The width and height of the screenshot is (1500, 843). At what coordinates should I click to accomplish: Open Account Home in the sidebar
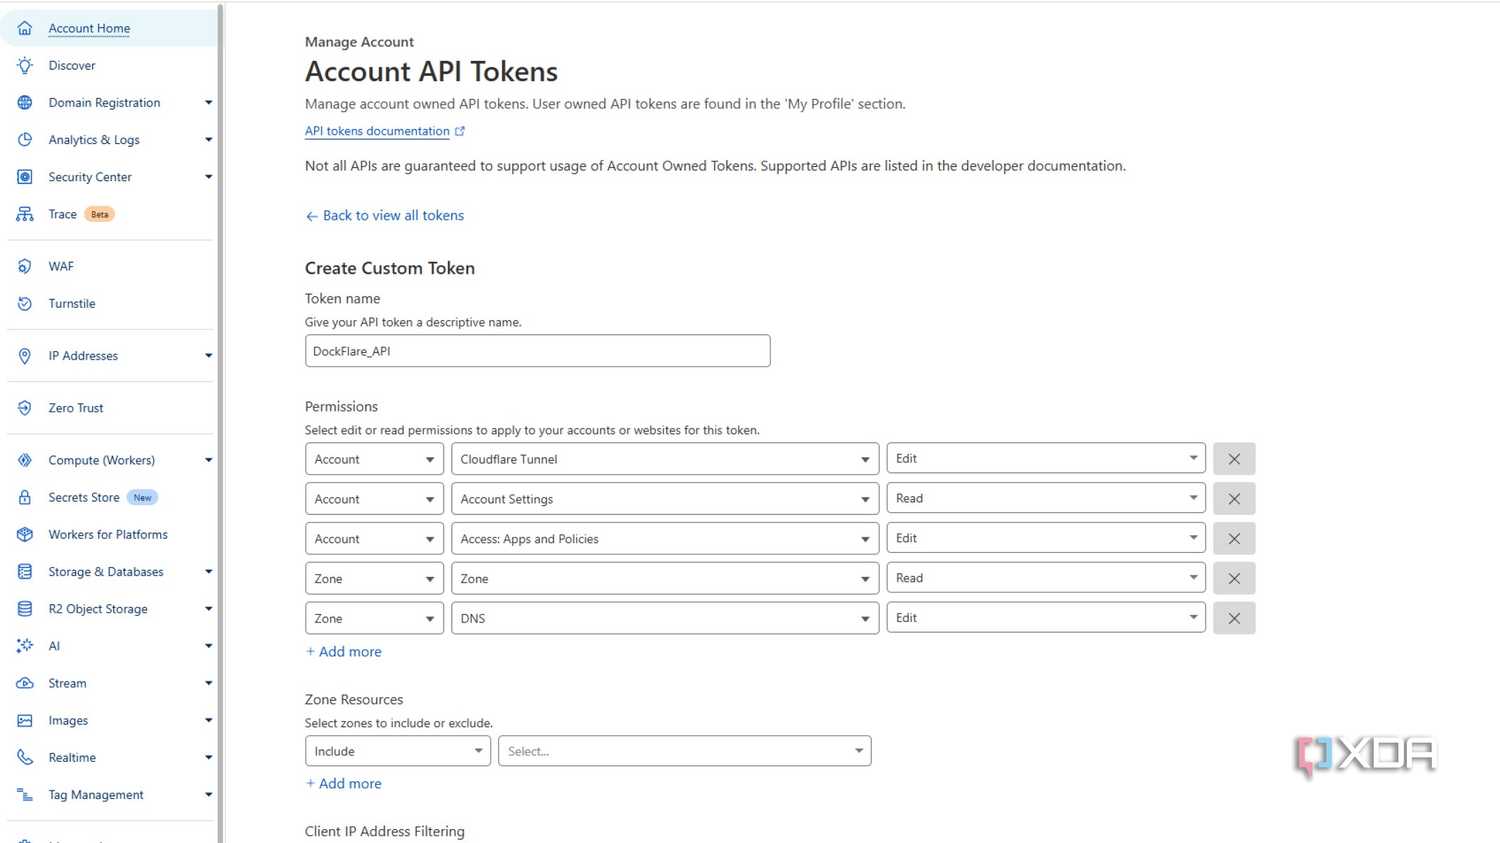(89, 28)
